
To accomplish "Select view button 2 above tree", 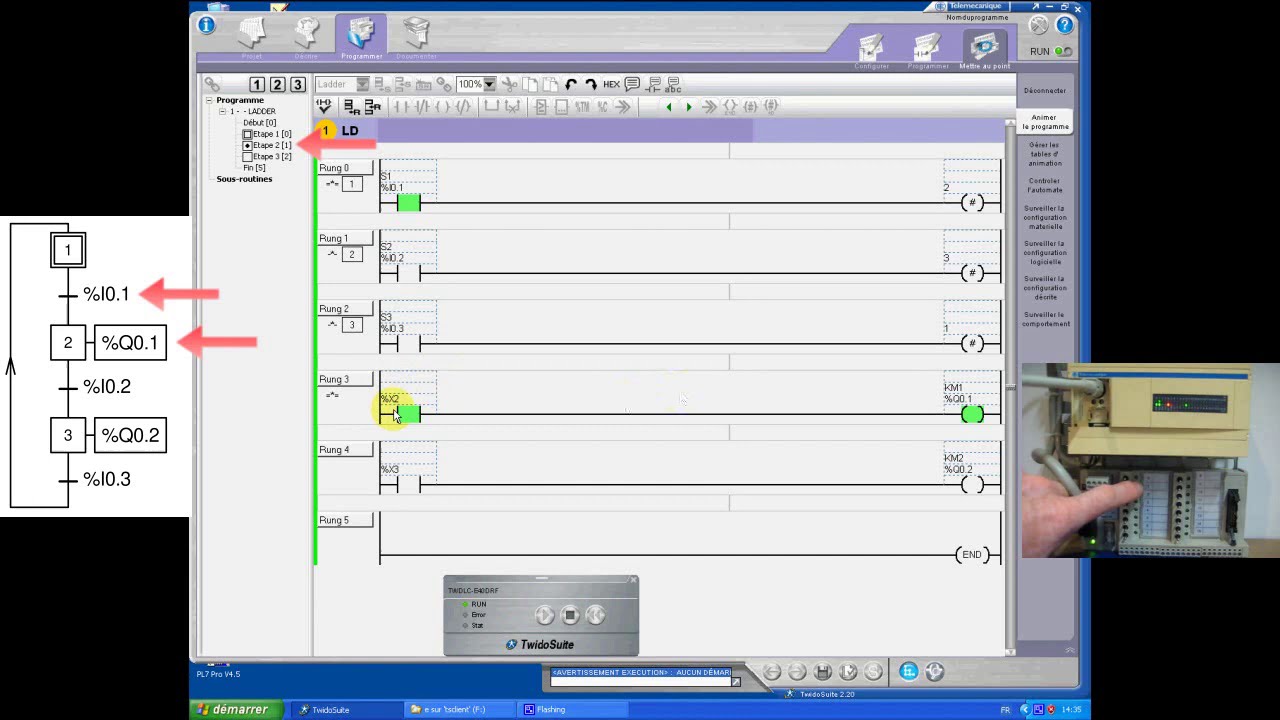I will (277, 85).
